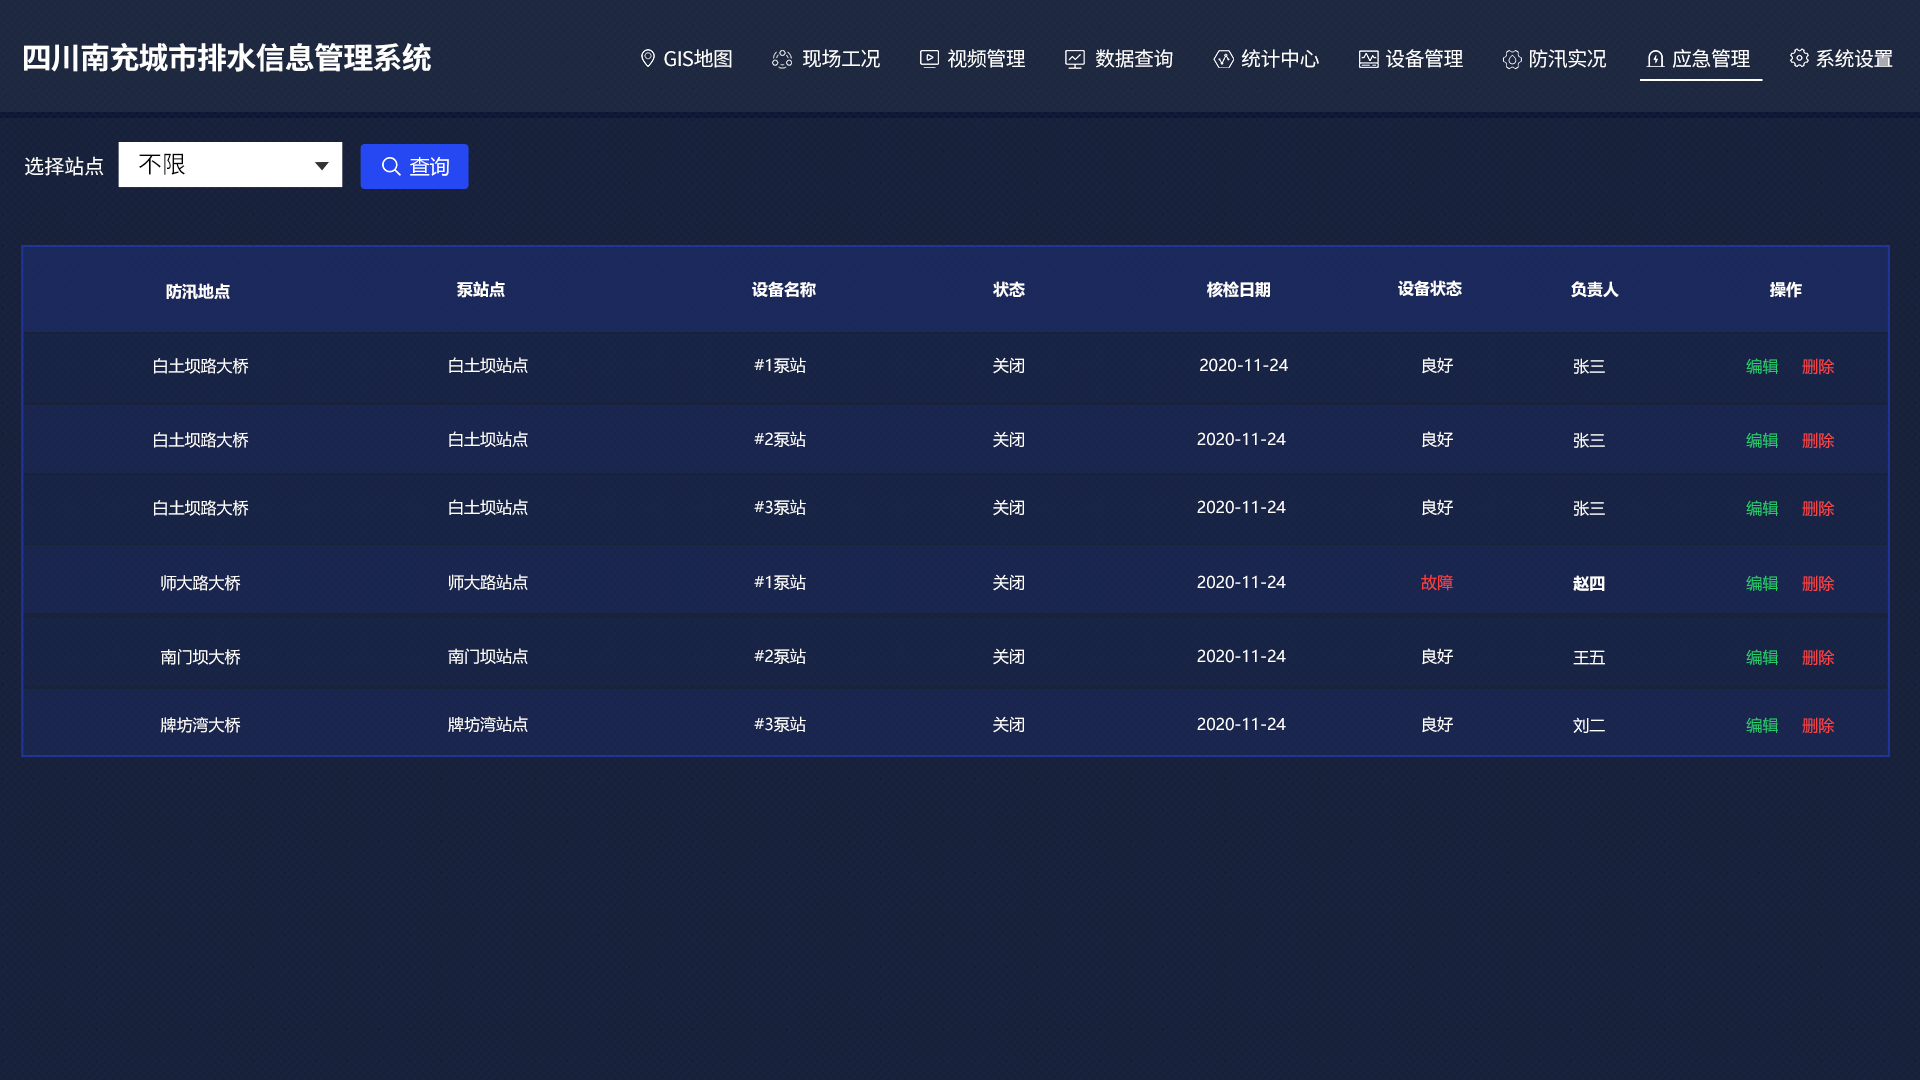1920x1080 pixels.
Task: Edit the 南门坝大桥 row
Action: pyautogui.click(x=1761, y=658)
